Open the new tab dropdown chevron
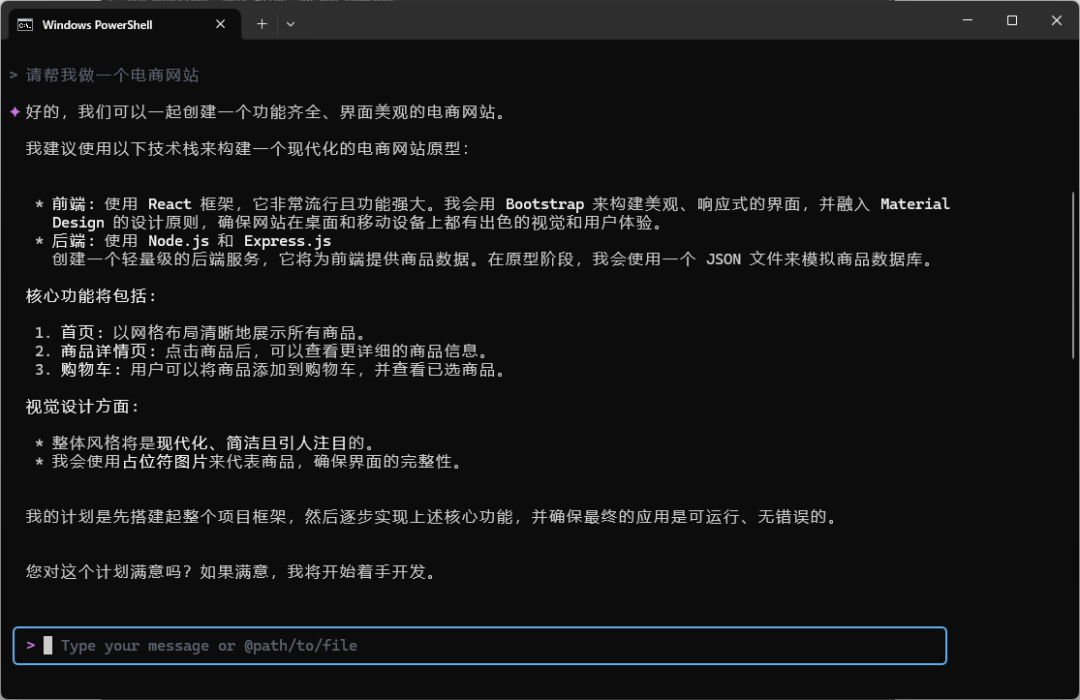This screenshot has width=1080, height=700. [290, 24]
